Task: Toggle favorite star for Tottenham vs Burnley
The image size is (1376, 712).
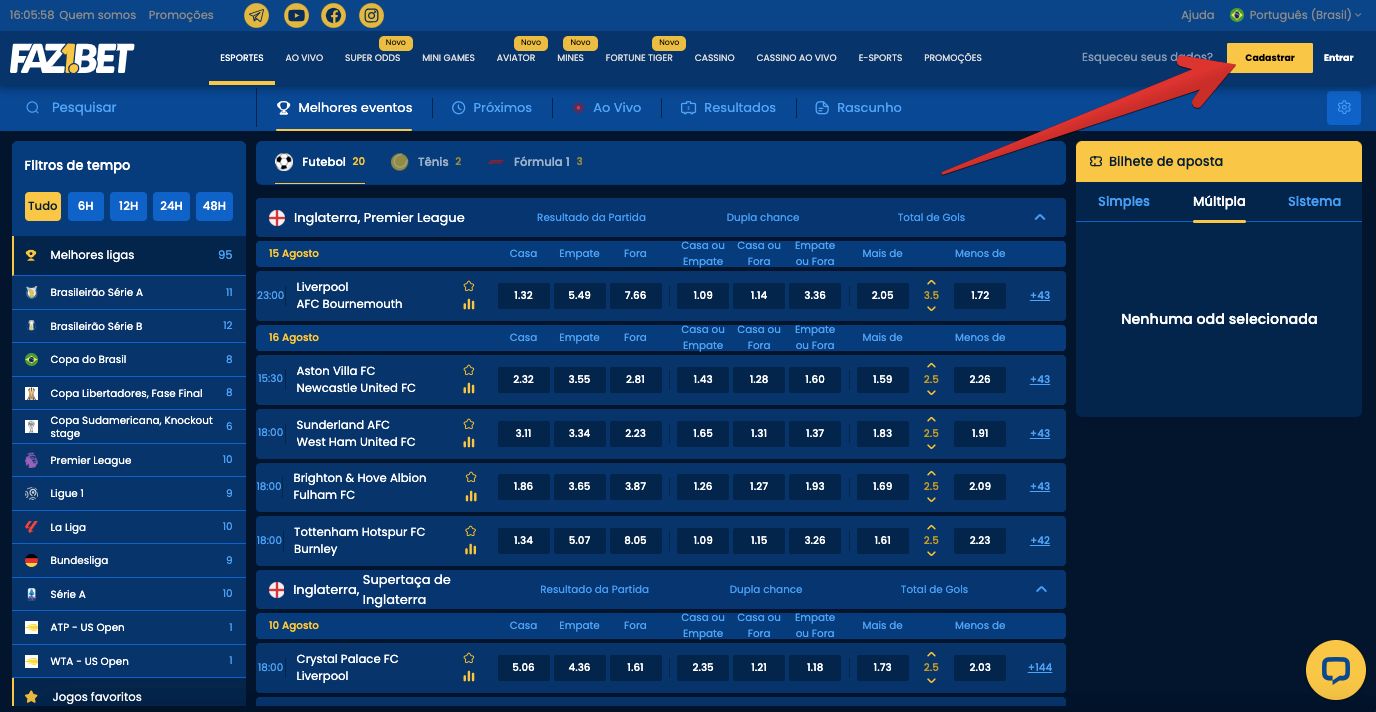Action: 470,531
